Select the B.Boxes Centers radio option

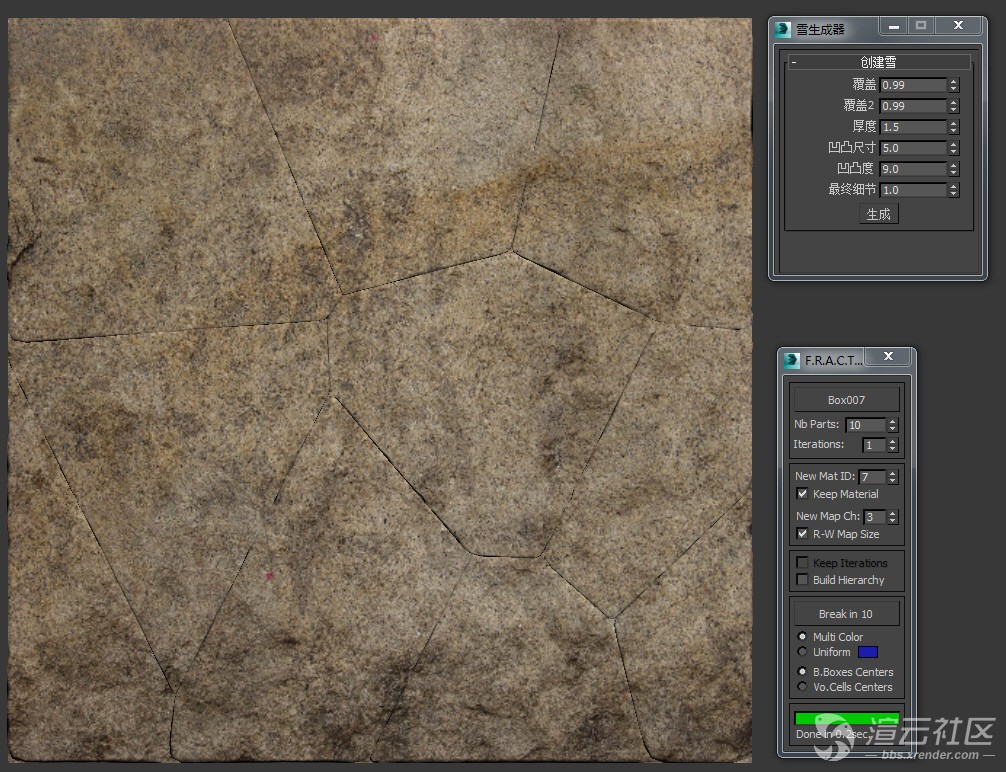point(802,671)
